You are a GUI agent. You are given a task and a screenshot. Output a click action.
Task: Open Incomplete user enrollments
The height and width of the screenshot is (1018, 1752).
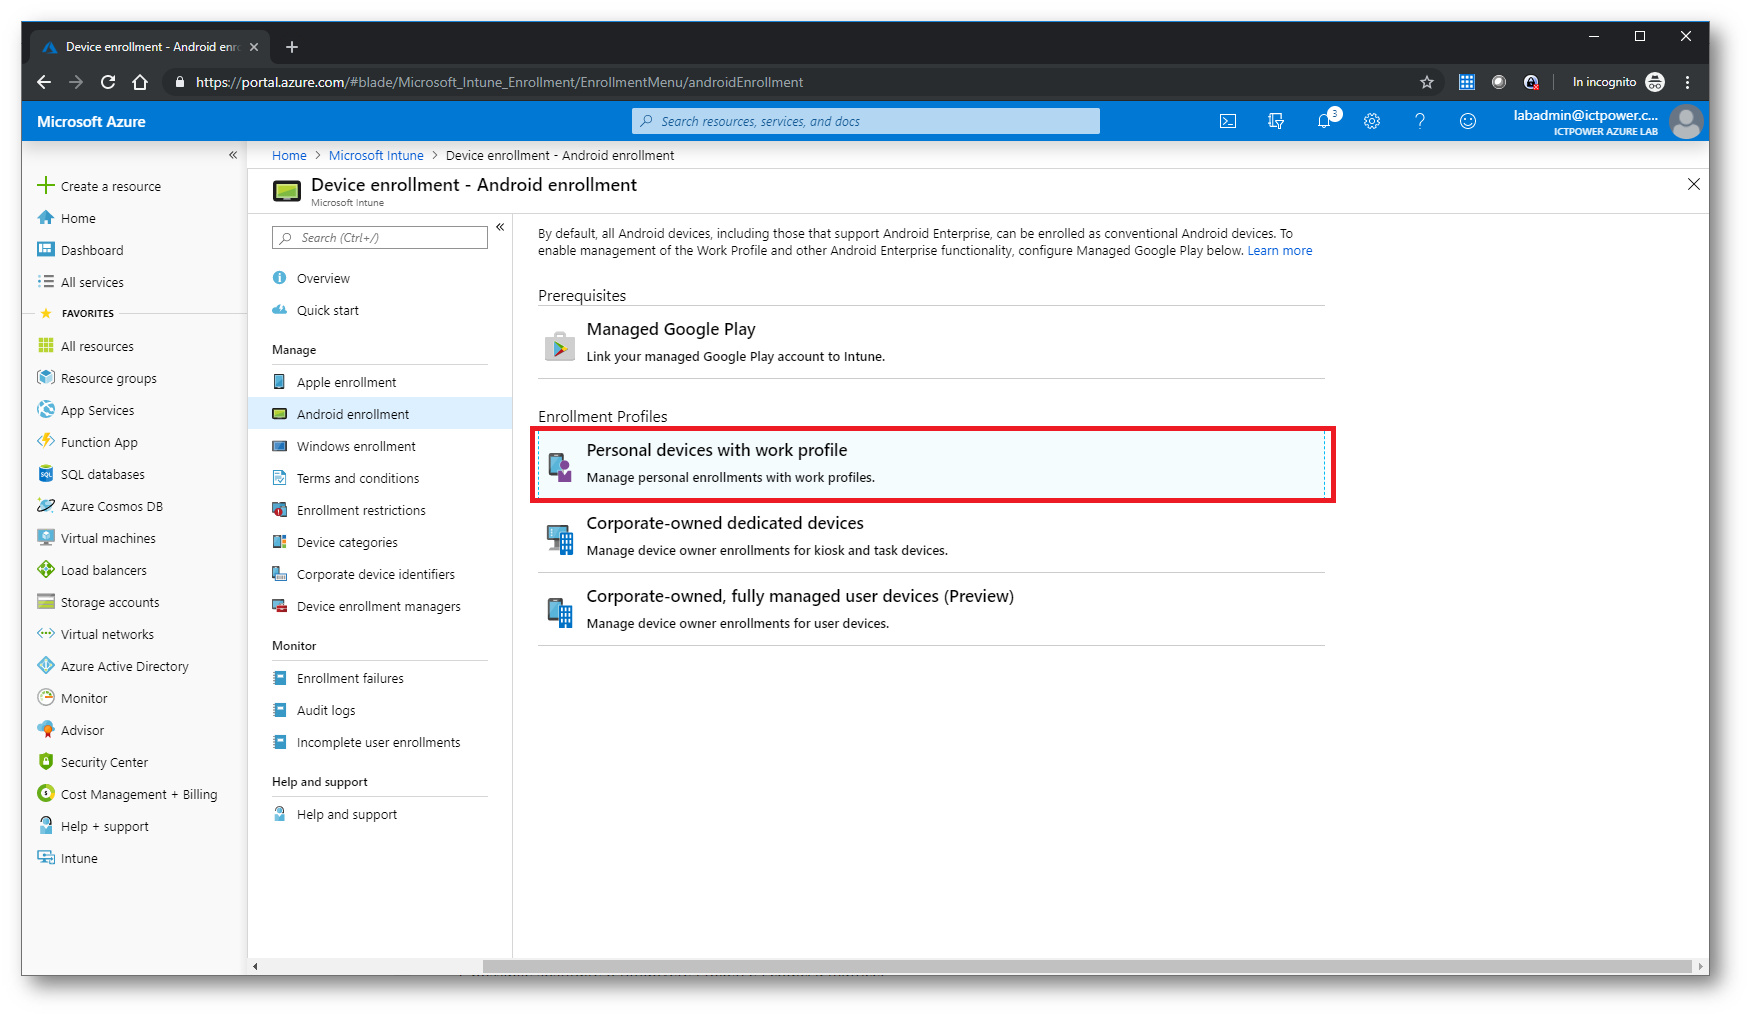point(380,742)
